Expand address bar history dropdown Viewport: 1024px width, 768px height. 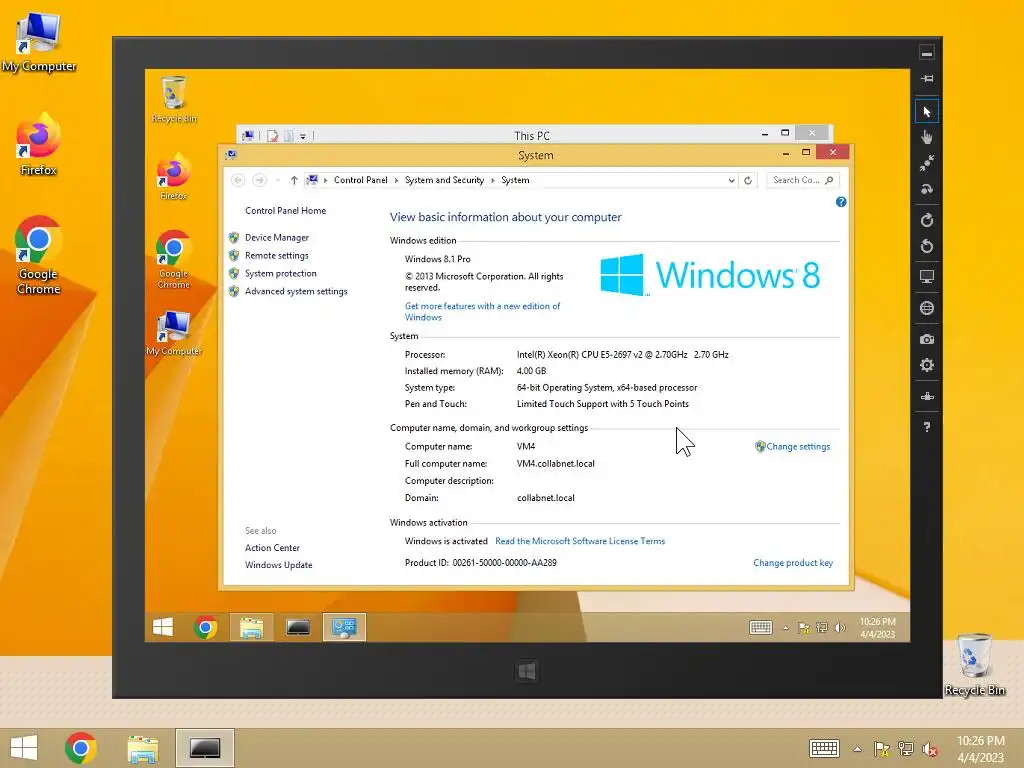731,180
